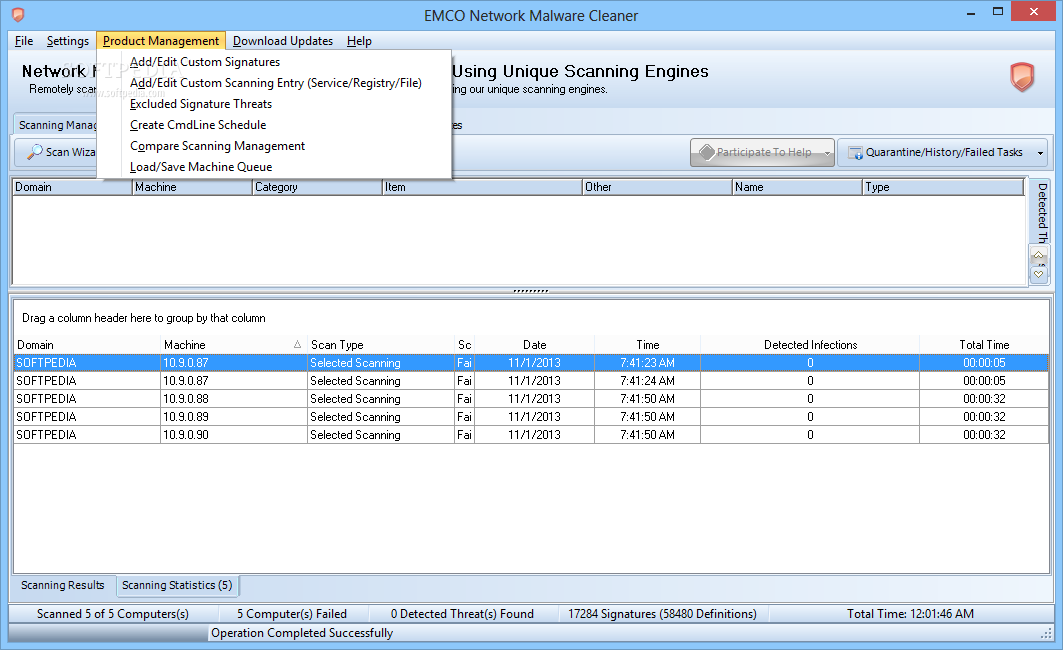This screenshot has height=650, width=1063.
Task: Sort by Category column header
Action: (x=317, y=187)
